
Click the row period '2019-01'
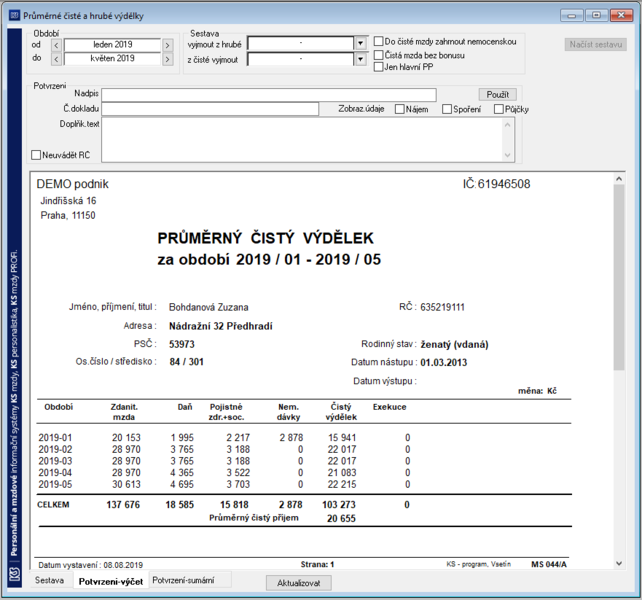pyautogui.click(x=55, y=438)
